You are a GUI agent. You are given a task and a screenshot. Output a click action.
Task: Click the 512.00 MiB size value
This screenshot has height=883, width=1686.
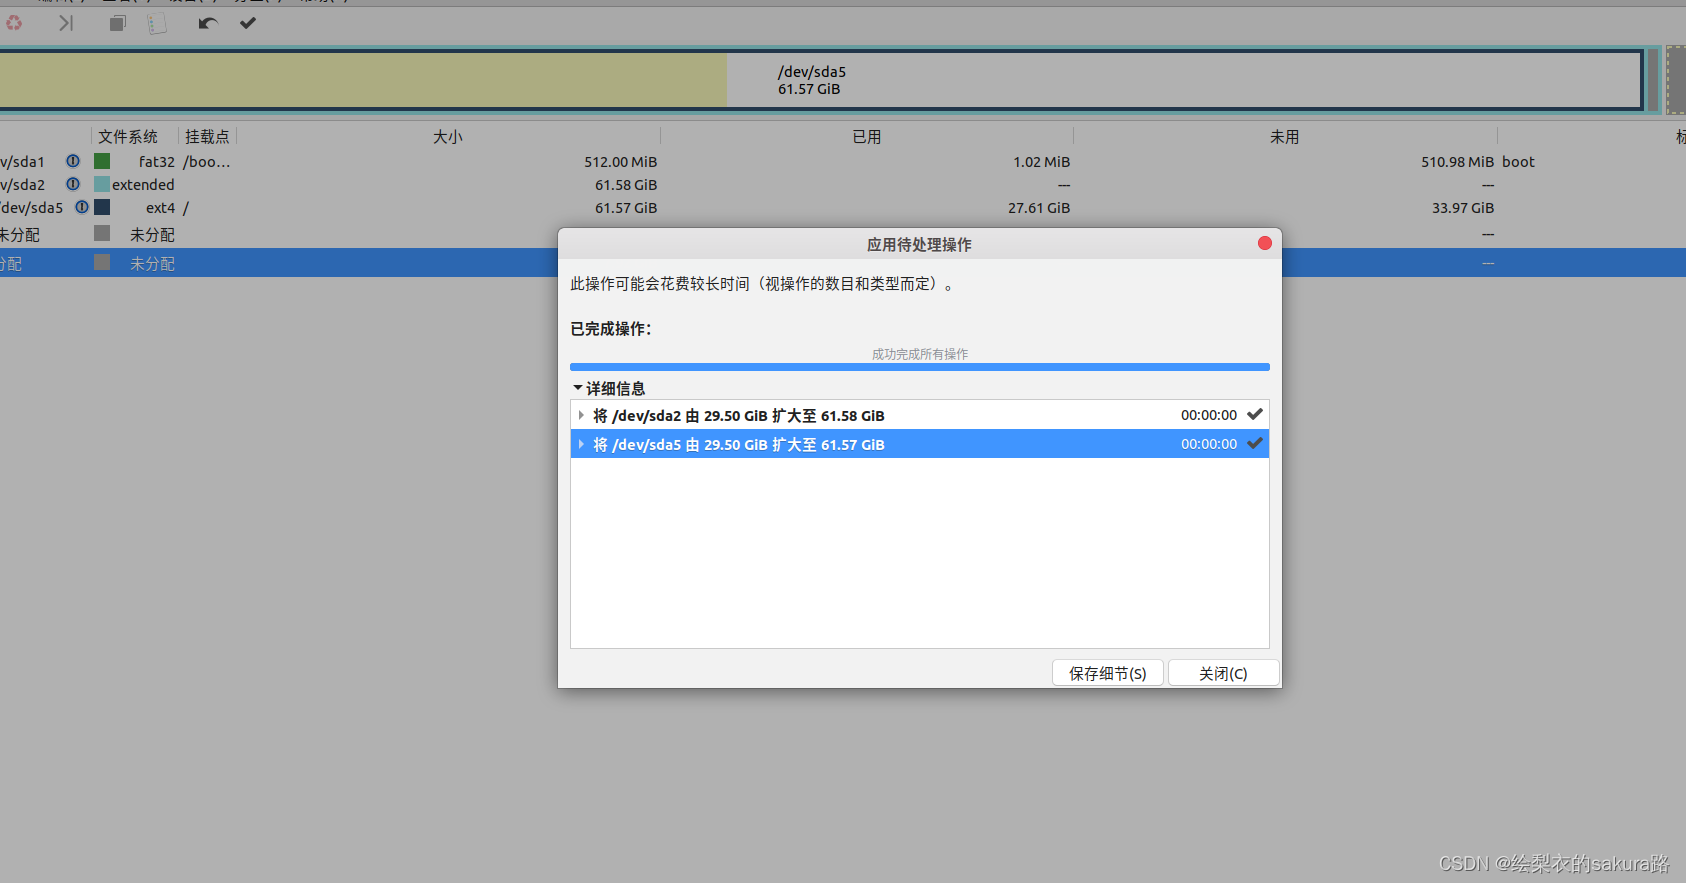pyautogui.click(x=621, y=162)
